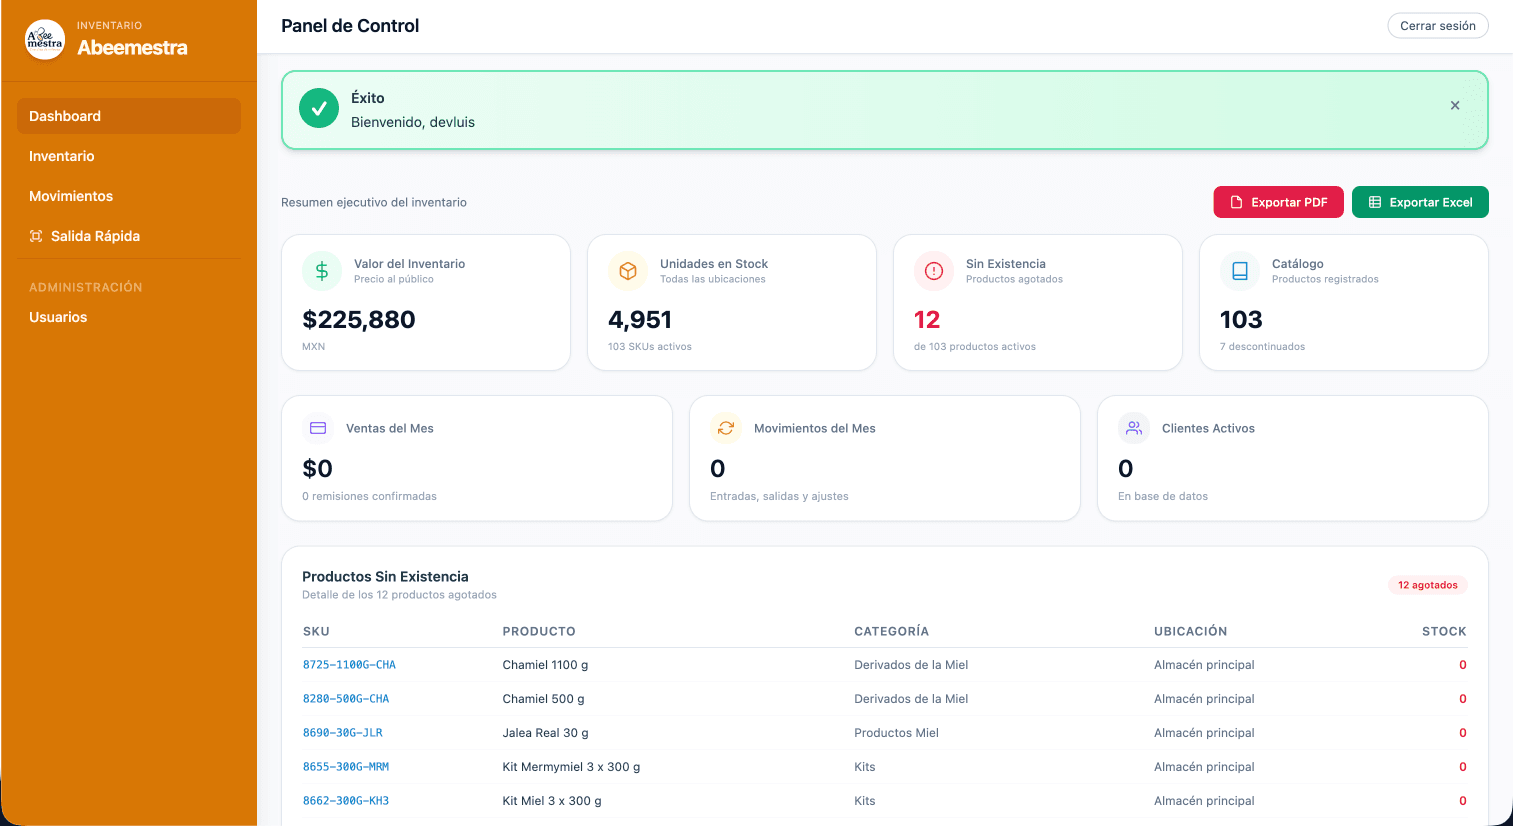The width and height of the screenshot is (1513, 826).
Task: Click the alert icon on Sin Existencia
Action: 934,271
